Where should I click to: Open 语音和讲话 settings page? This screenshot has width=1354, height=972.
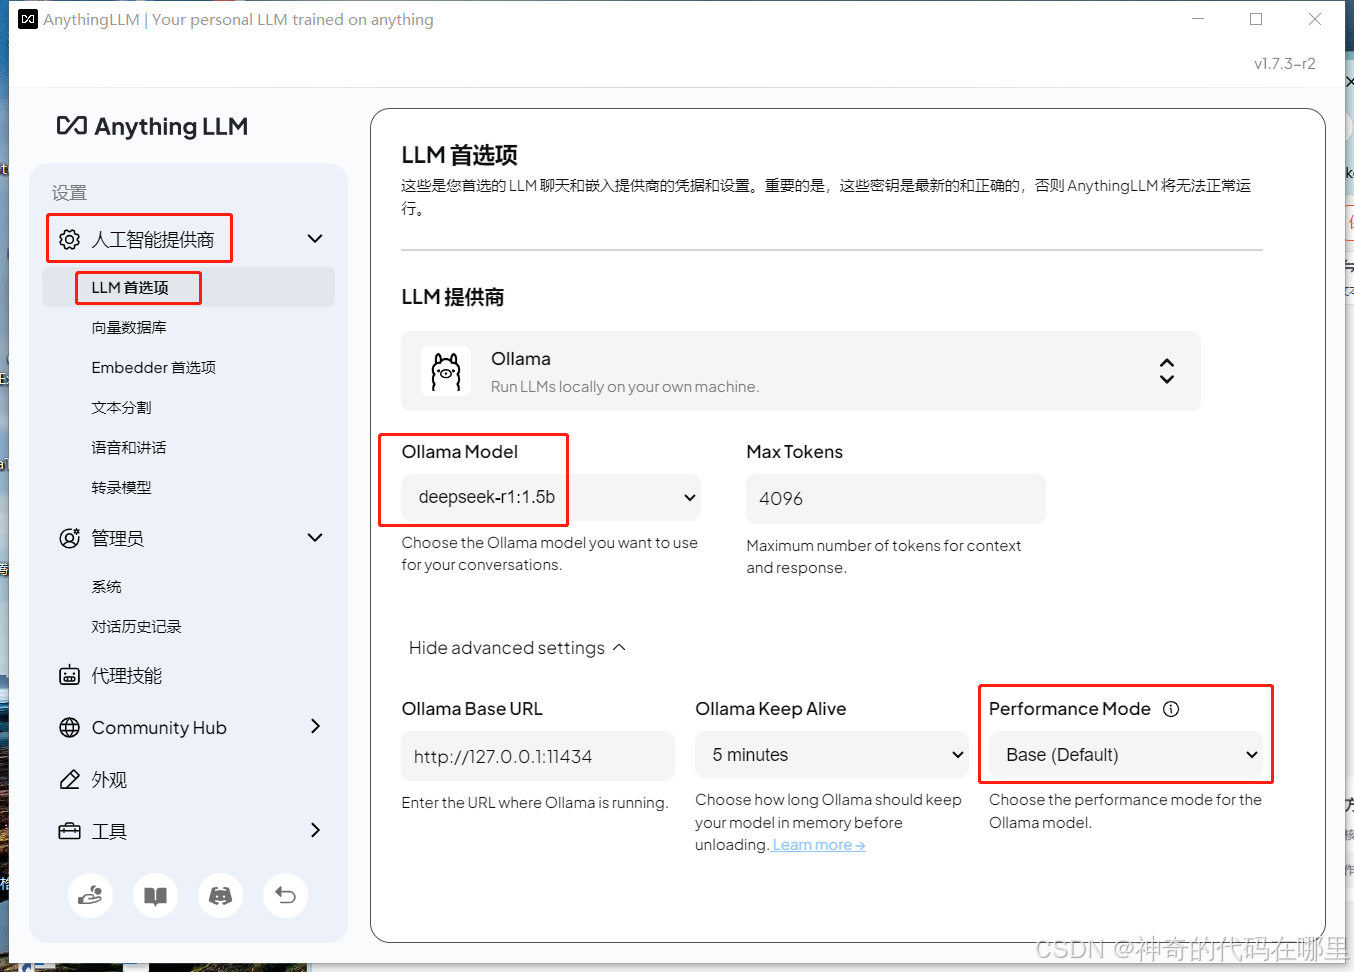129,447
